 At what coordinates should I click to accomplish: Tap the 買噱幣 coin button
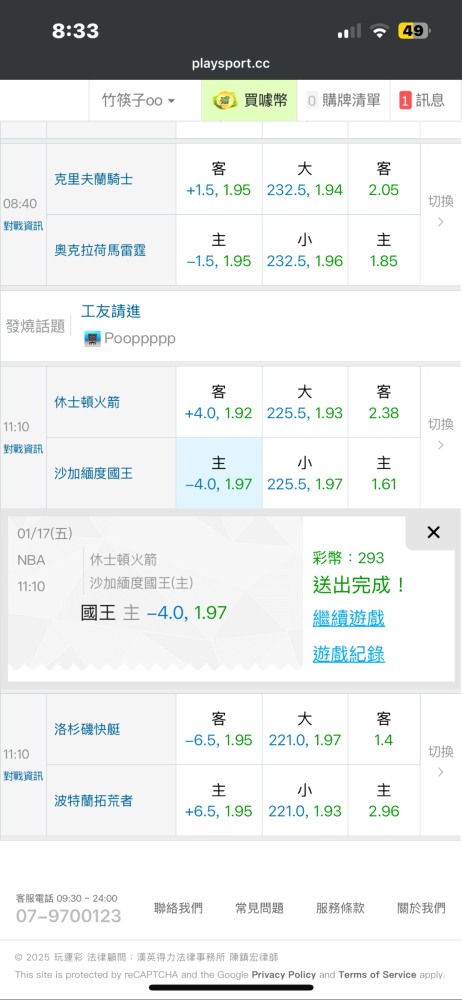[x=250, y=100]
